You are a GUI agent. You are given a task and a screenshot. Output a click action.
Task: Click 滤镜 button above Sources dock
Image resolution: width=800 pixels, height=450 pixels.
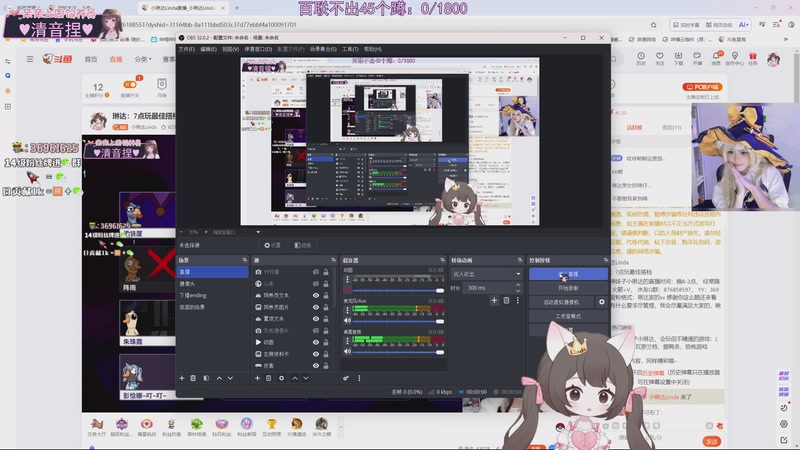click(x=303, y=245)
